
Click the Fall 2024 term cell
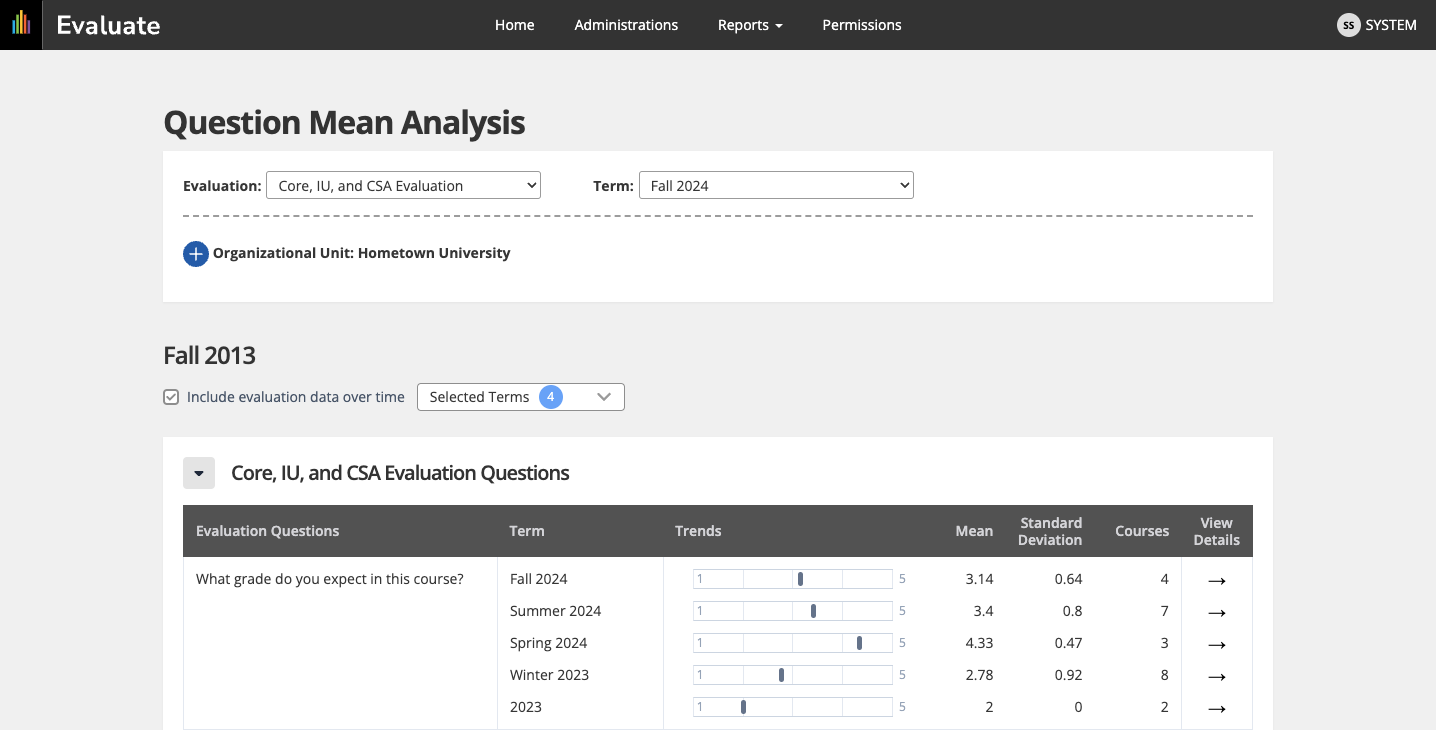(539, 579)
